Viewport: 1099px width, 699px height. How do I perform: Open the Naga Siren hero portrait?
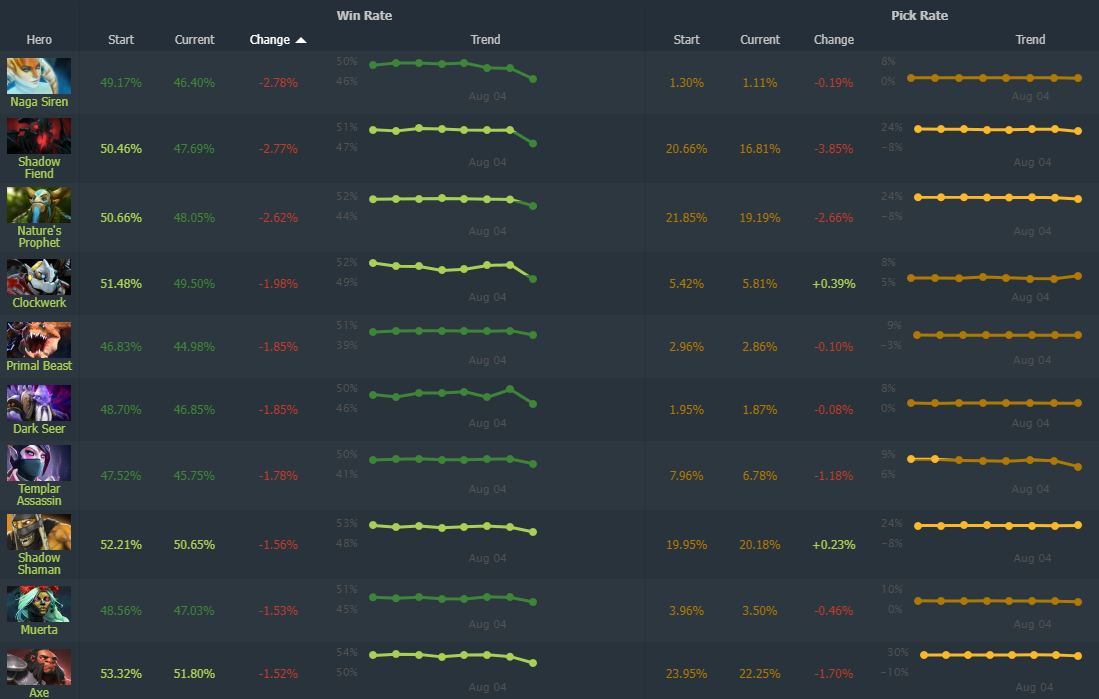point(39,76)
